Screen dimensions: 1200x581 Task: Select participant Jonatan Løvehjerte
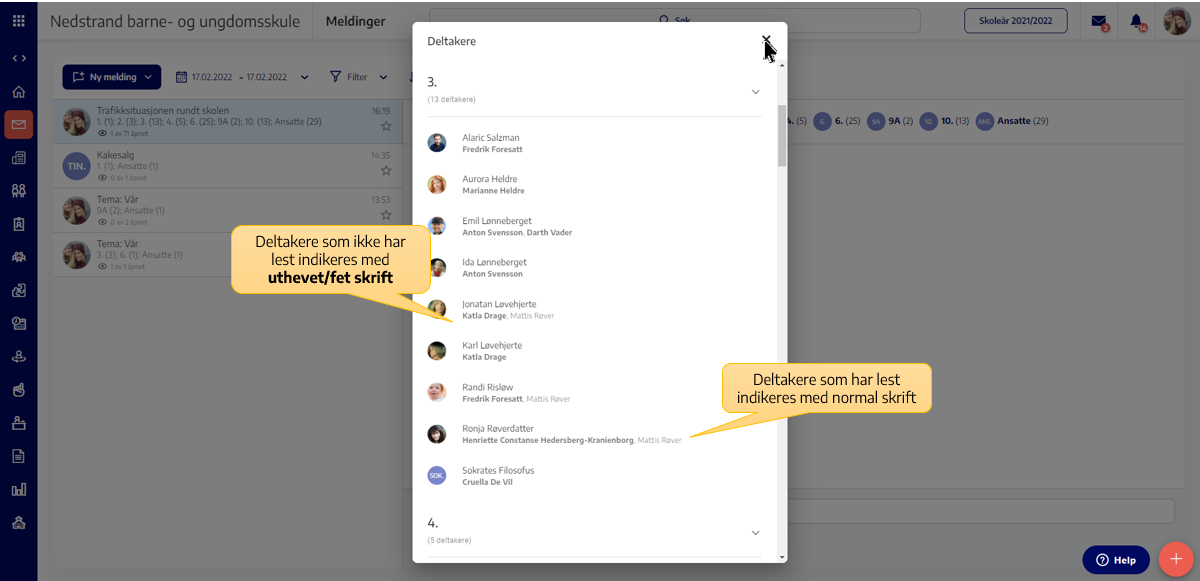(x=594, y=309)
